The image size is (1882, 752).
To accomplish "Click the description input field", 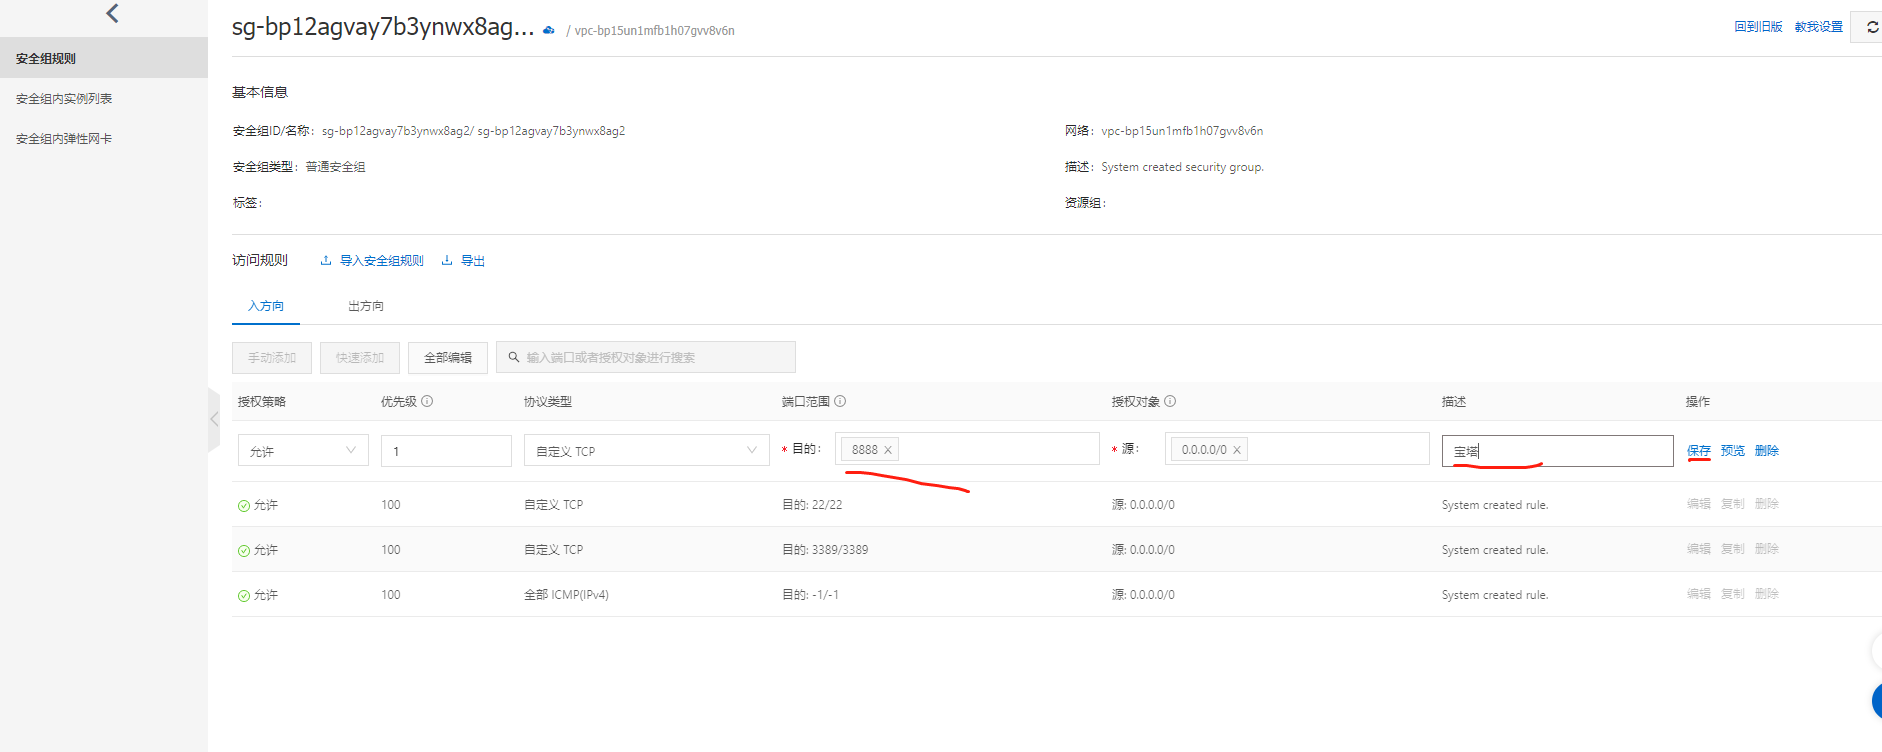I will (x=1558, y=451).
